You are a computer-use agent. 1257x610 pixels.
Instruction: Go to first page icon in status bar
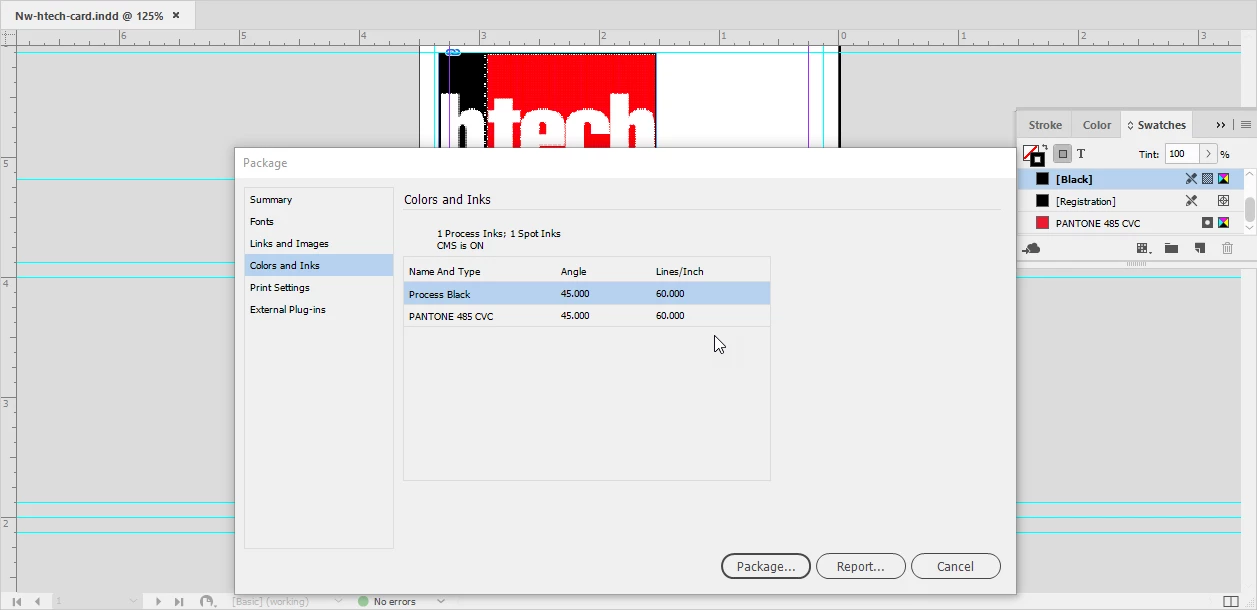(17, 601)
